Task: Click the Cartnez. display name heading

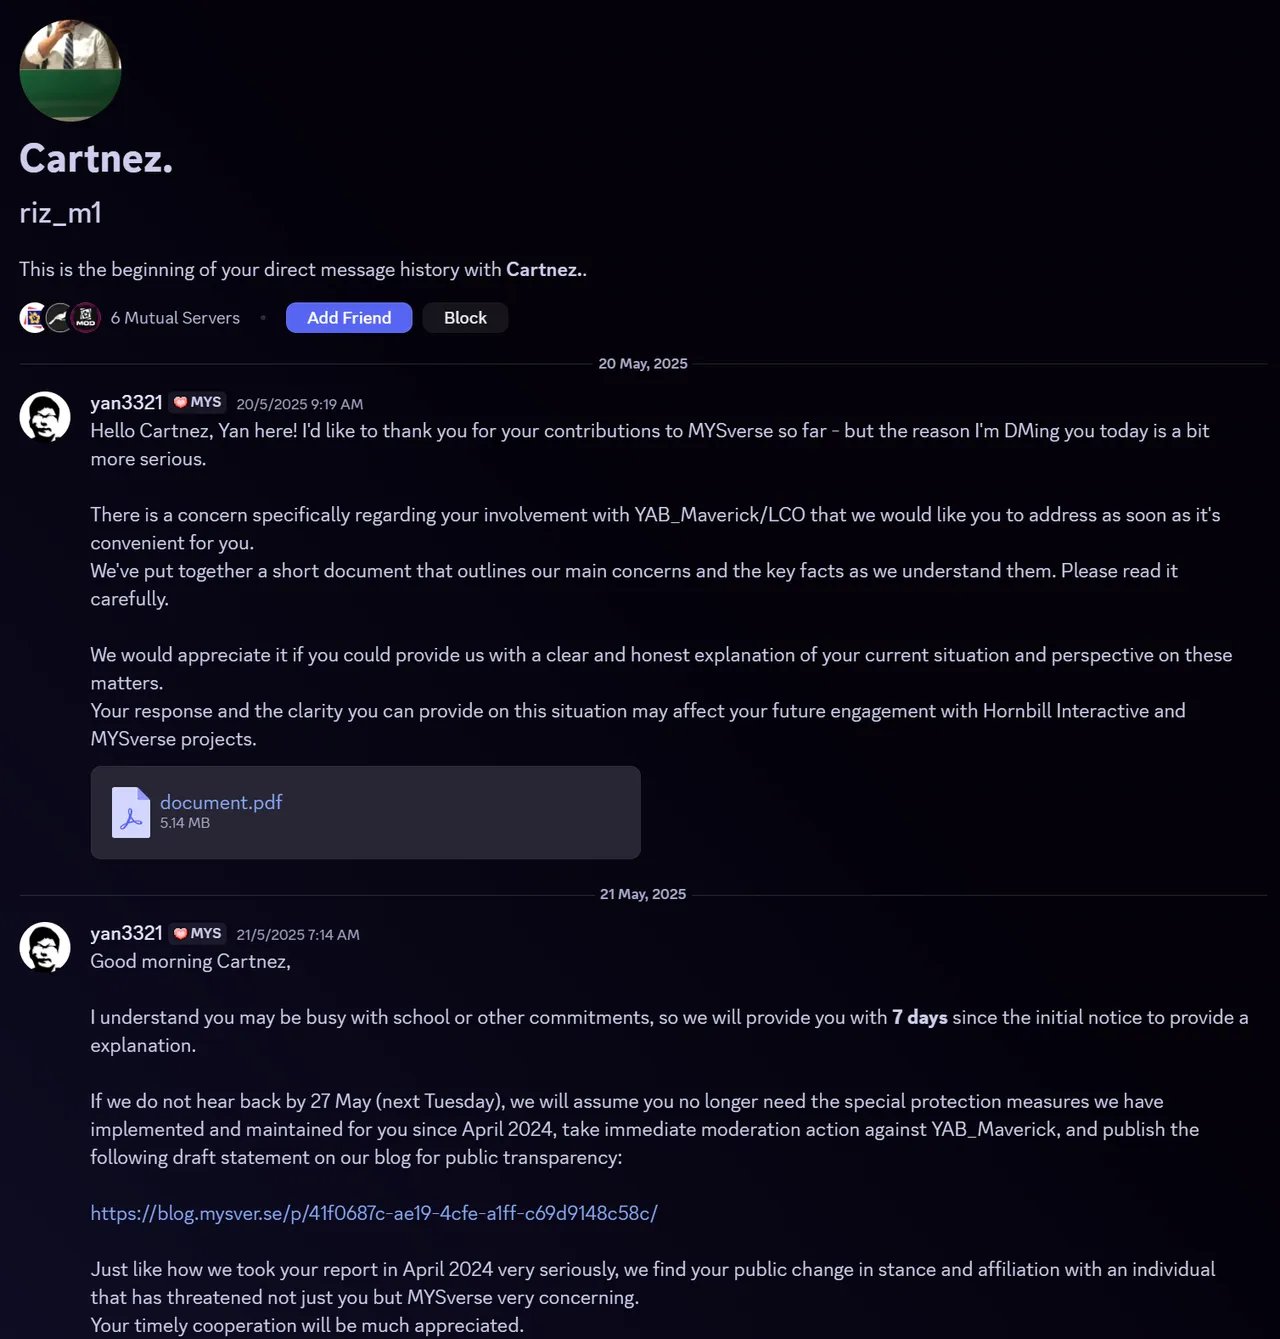Action: (96, 158)
